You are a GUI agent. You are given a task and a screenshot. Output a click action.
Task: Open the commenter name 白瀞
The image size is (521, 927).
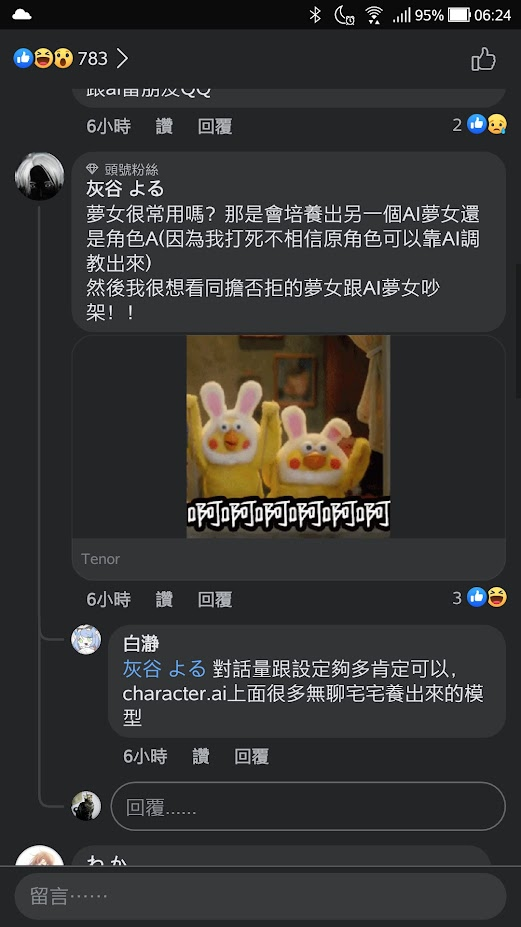click(141, 644)
